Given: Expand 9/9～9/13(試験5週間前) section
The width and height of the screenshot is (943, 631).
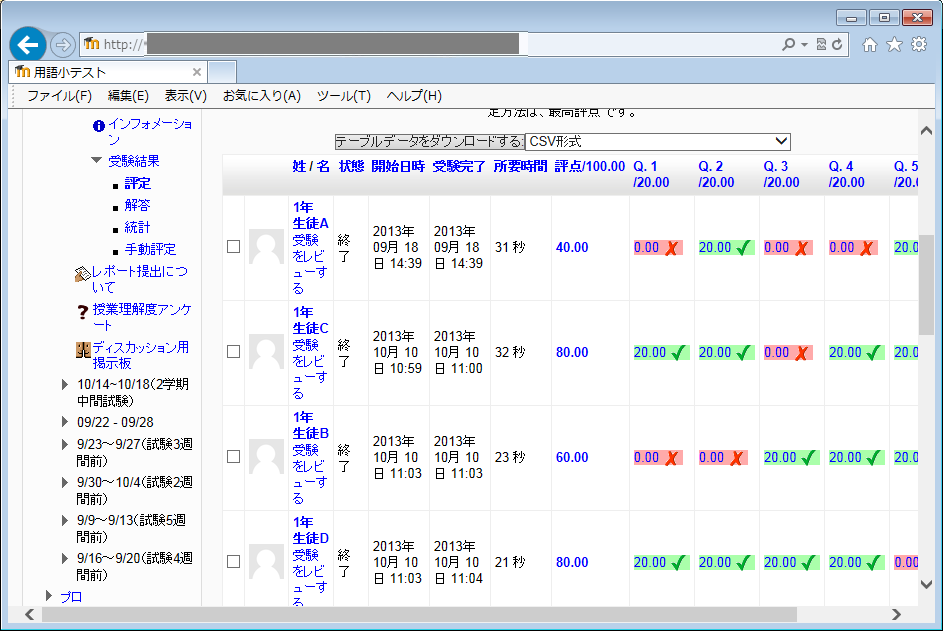Looking at the screenshot, I should [x=65, y=520].
